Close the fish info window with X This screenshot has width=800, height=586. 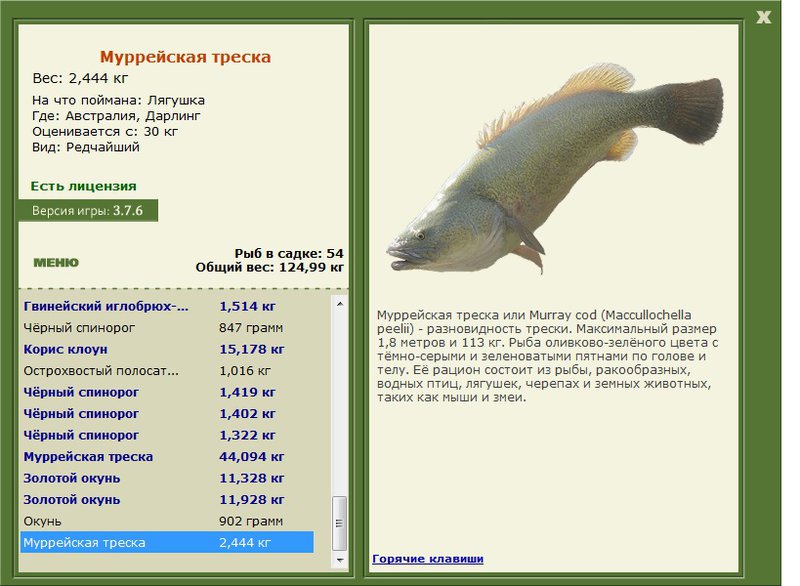[x=763, y=17]
